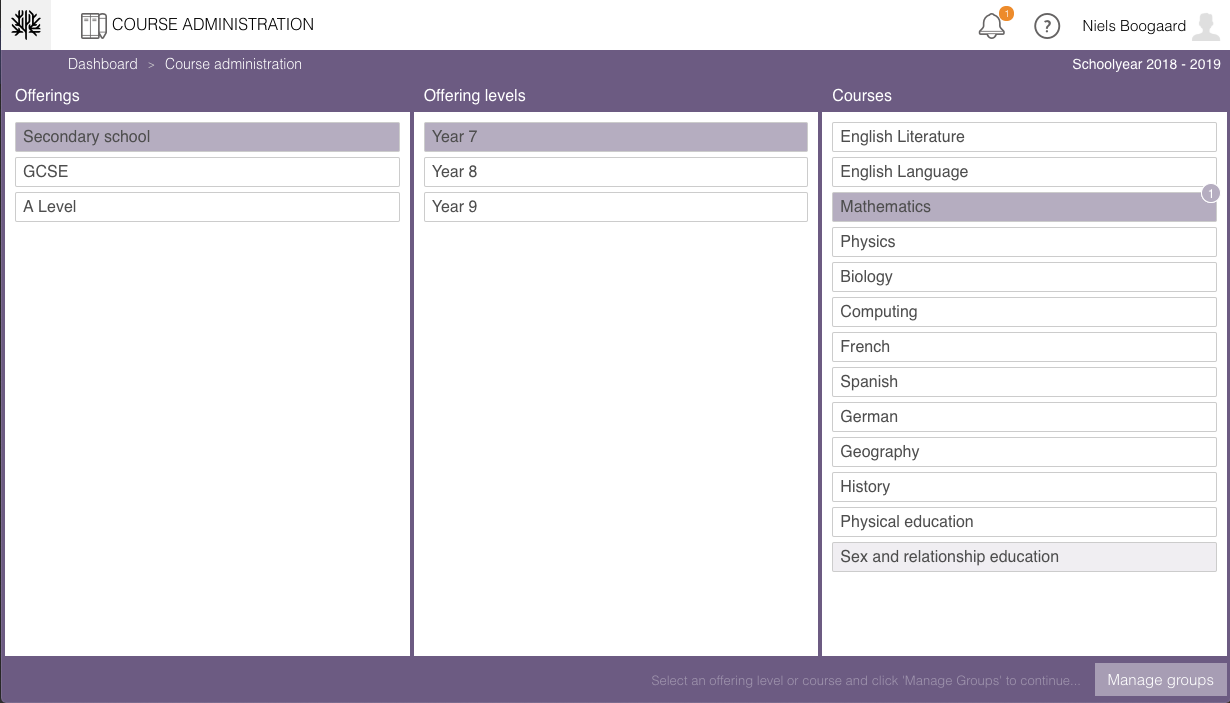1230x703 pixels.
Task: Click the question mark help icon
Action: tap(1047, 26)
